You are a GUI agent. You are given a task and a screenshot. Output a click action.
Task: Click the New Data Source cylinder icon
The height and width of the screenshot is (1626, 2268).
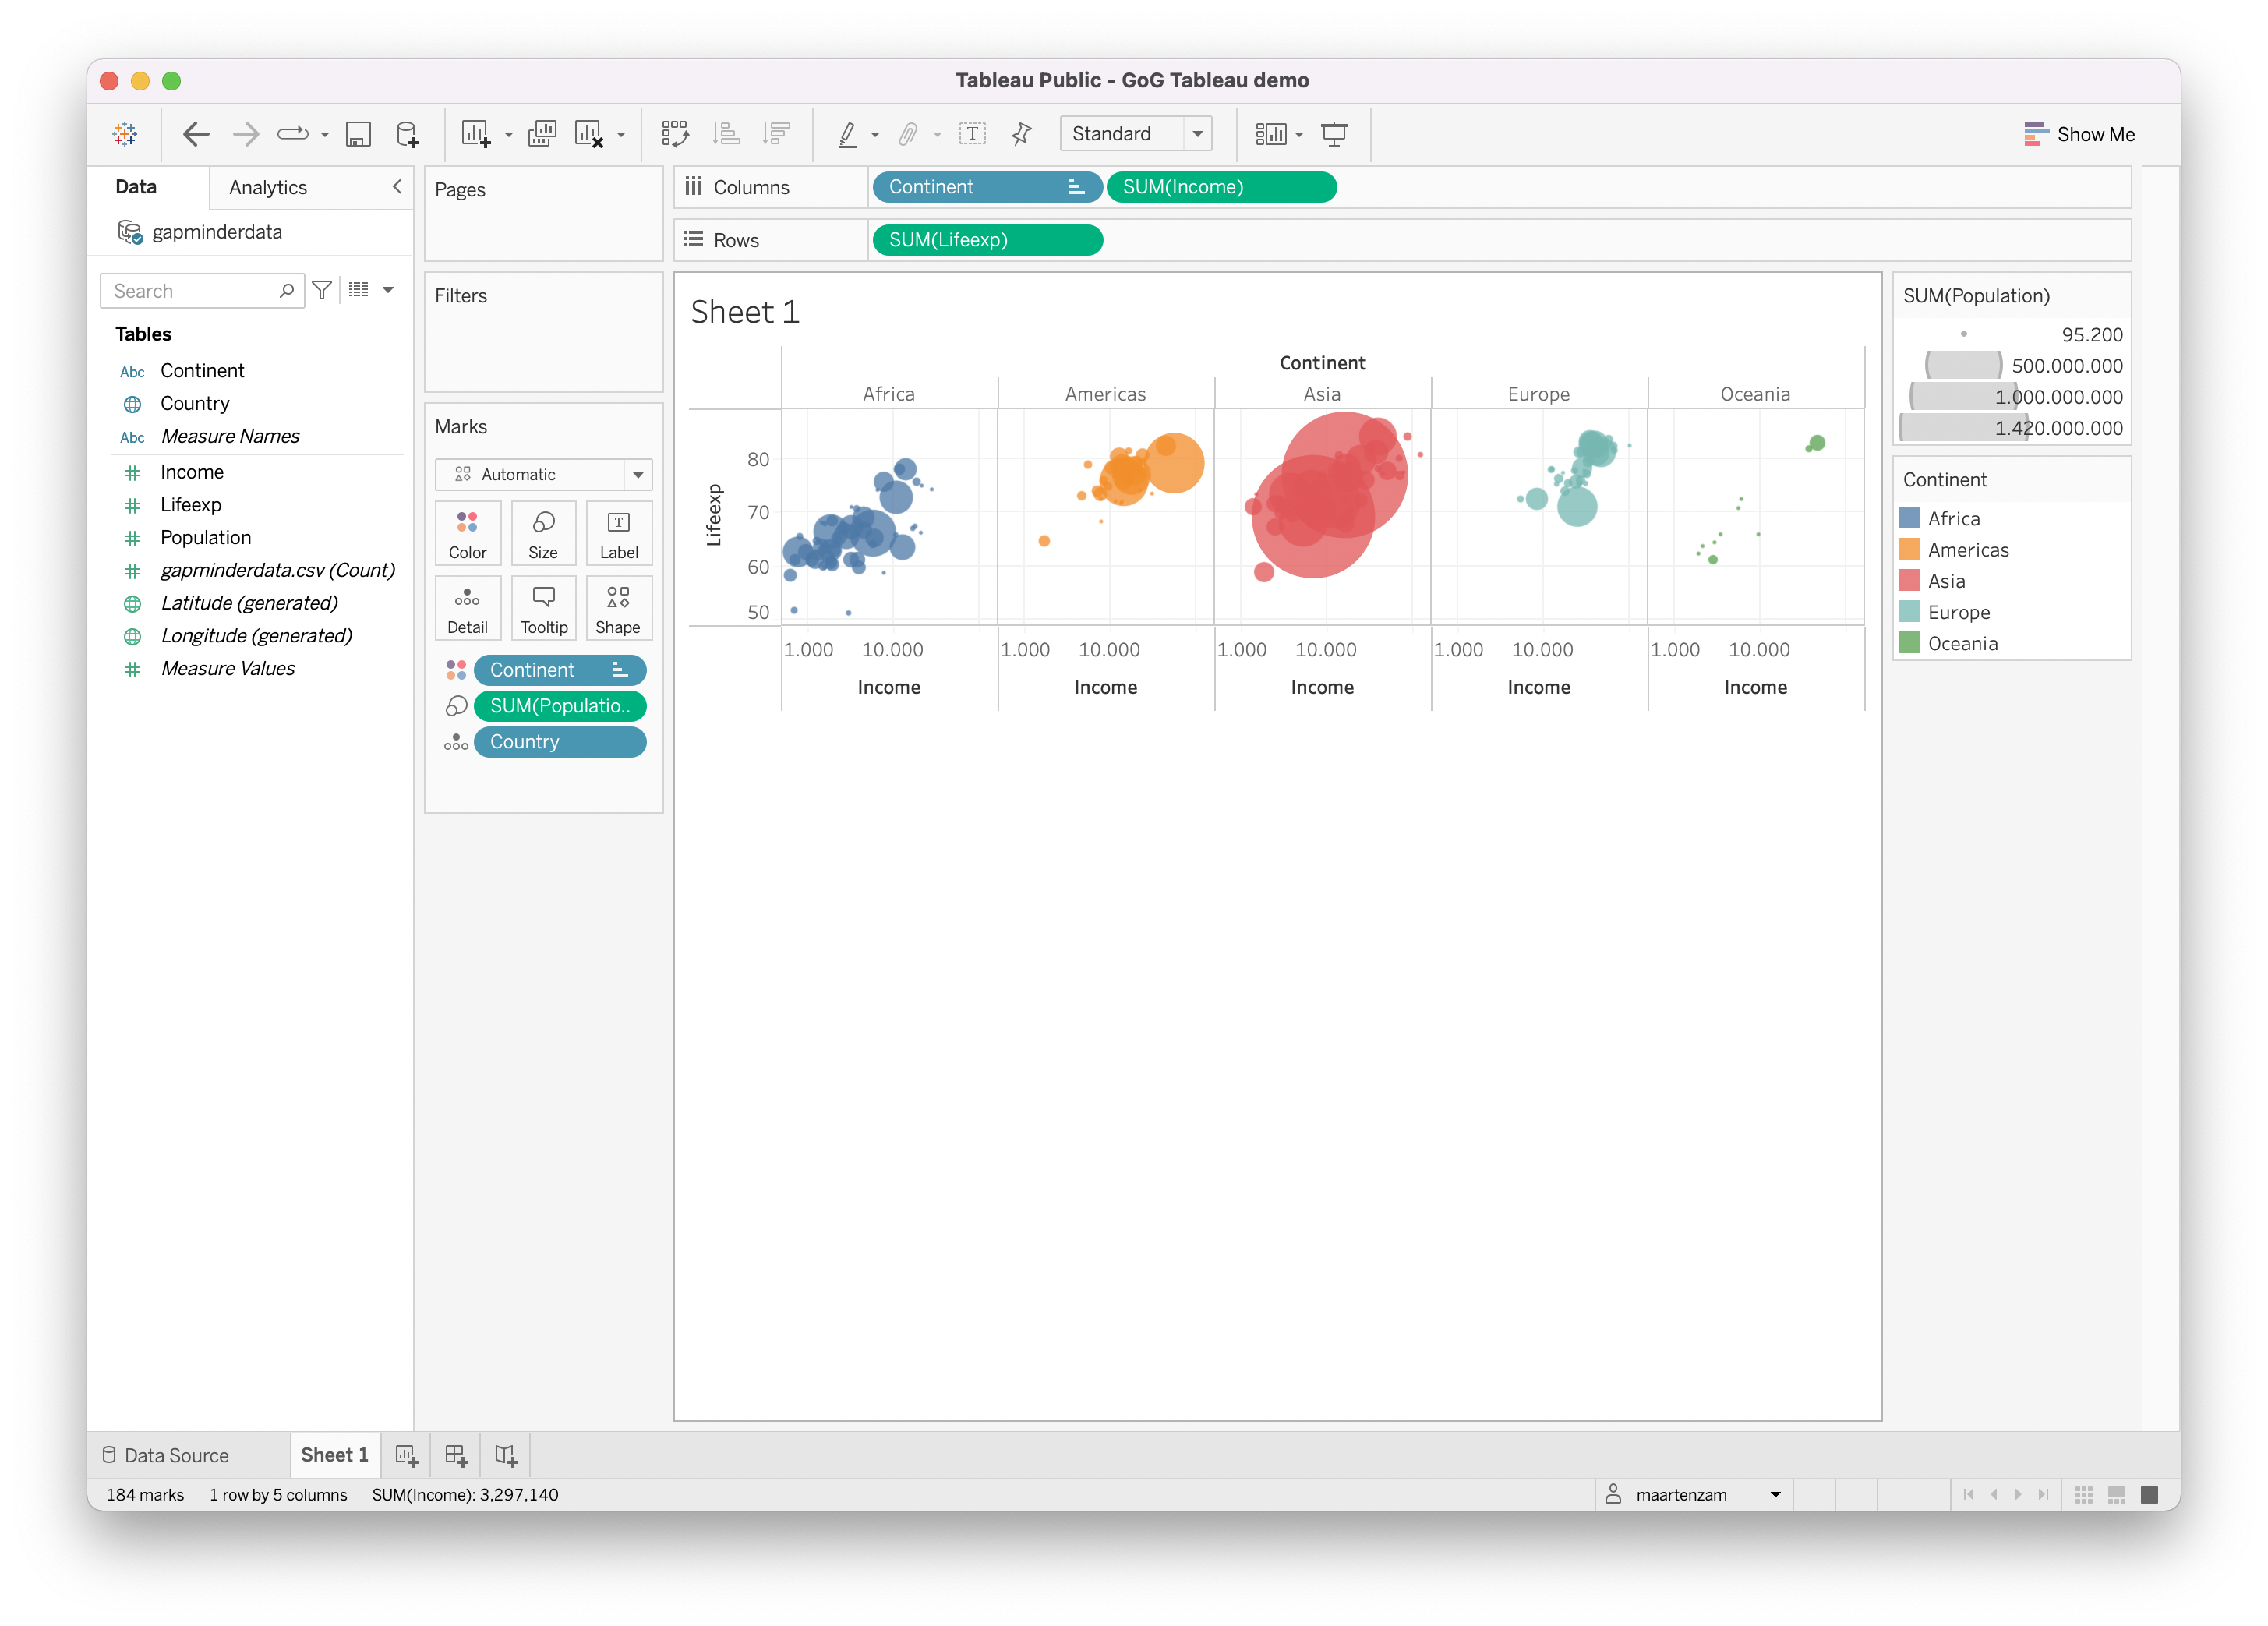[407, 134]
